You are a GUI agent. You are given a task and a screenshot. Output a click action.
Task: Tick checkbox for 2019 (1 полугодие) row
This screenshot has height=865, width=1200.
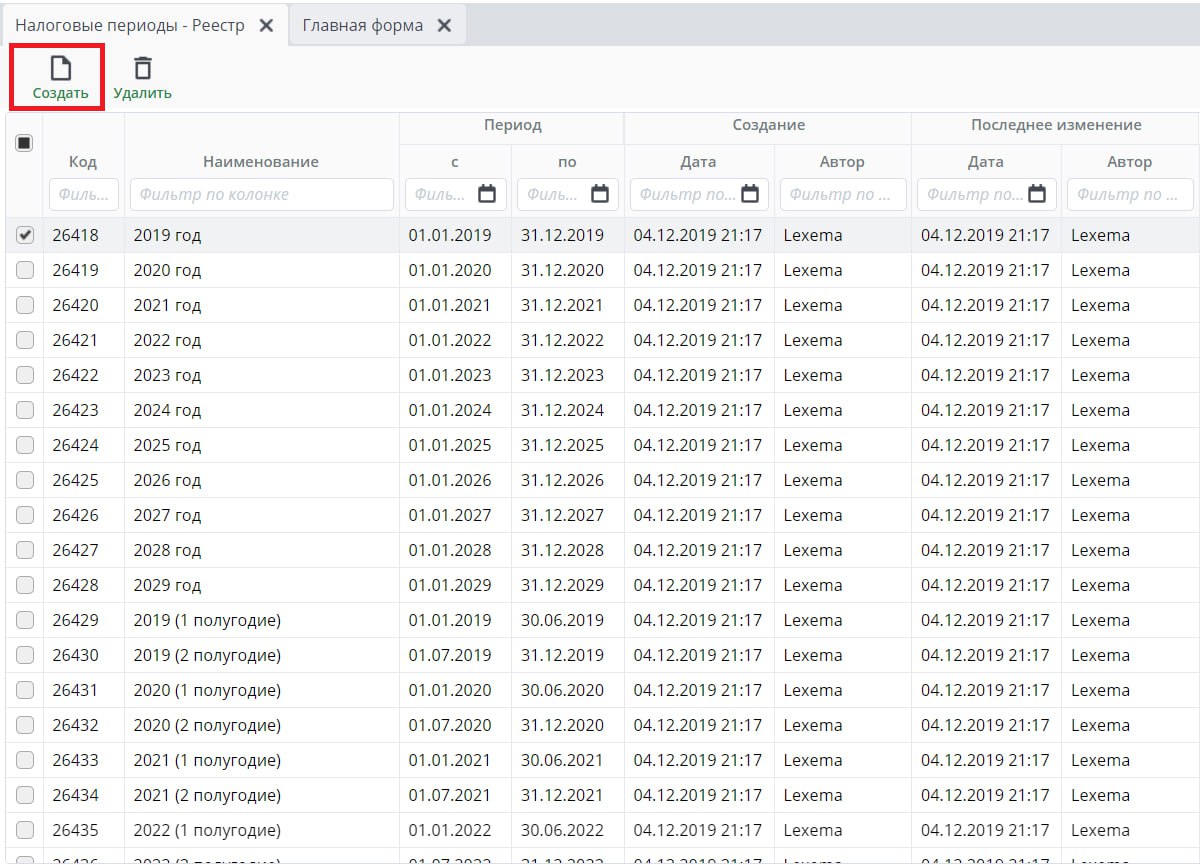pyautogui.click(x=25, y=620)
